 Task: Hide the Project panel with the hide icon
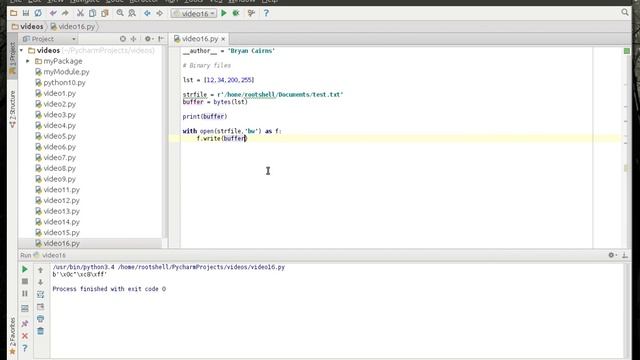tap(161, 39)
